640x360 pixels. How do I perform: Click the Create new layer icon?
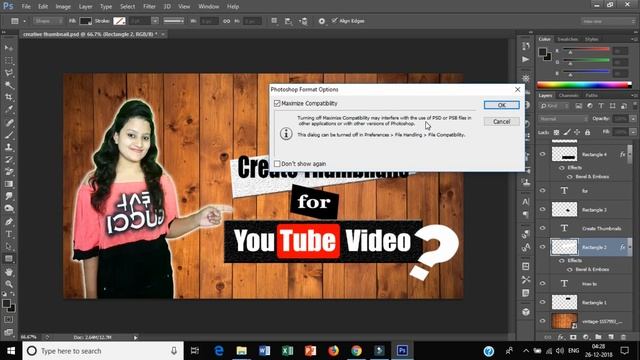tap(611, 337)
